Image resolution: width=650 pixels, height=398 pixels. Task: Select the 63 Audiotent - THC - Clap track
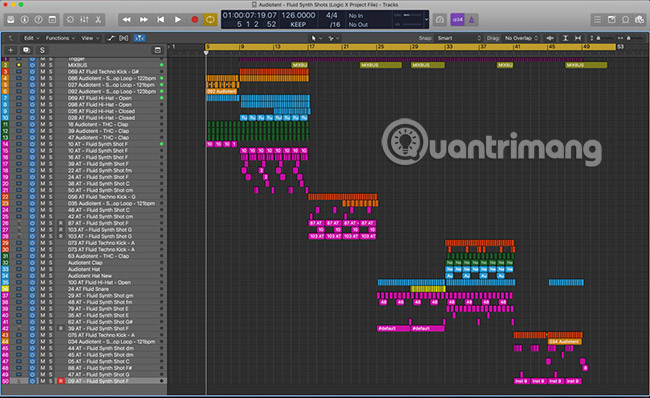click(99, 256)
